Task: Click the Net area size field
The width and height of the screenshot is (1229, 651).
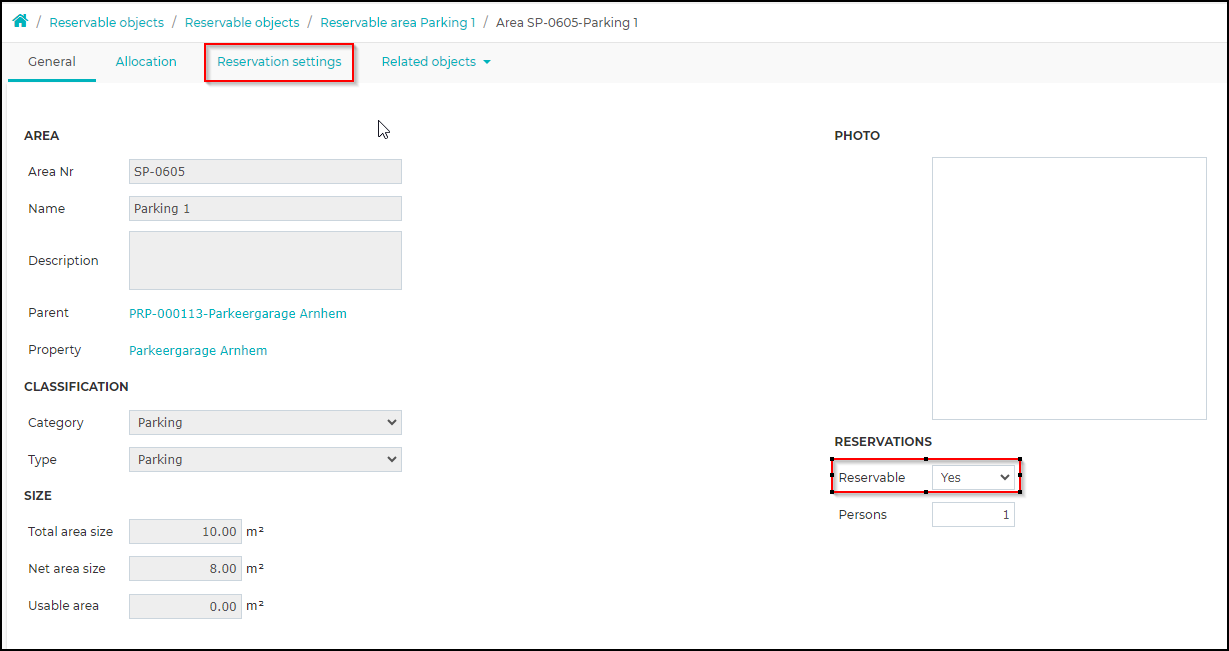Action: coord(185,569)
